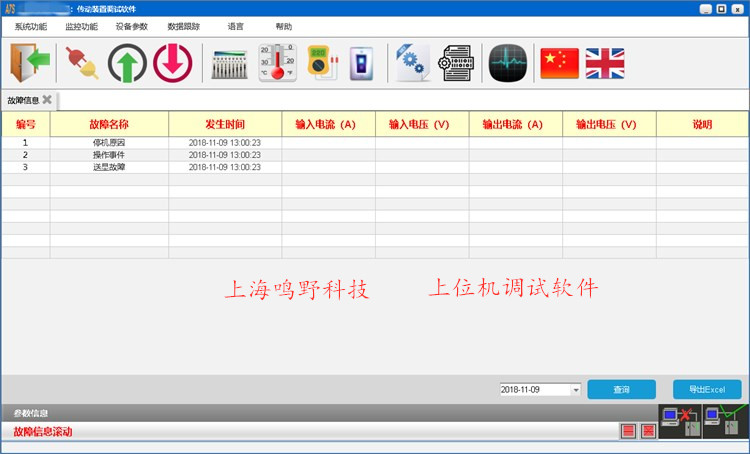The width and height of the screenshot is (750, 454).
Task: Click the binary document with gear icon
Action: (x=456, y=63)
